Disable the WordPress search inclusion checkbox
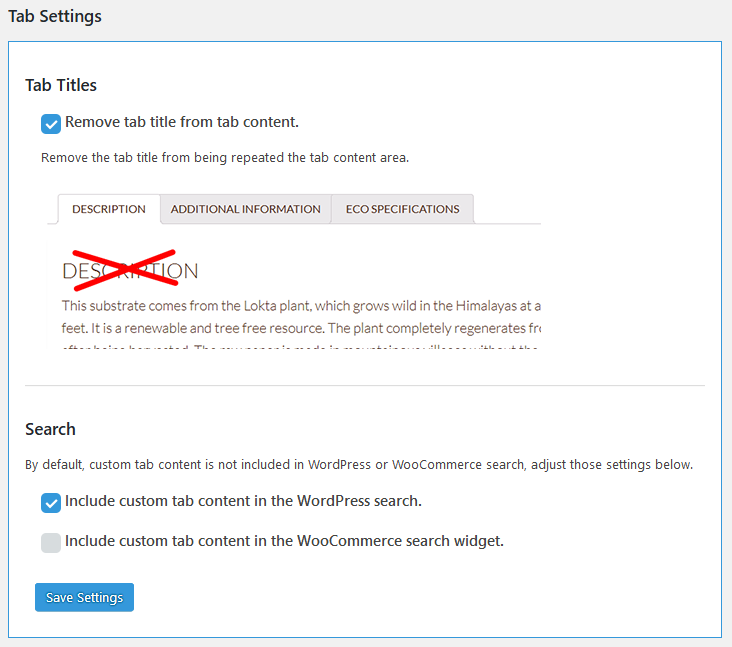 click(x=51, y=502)
